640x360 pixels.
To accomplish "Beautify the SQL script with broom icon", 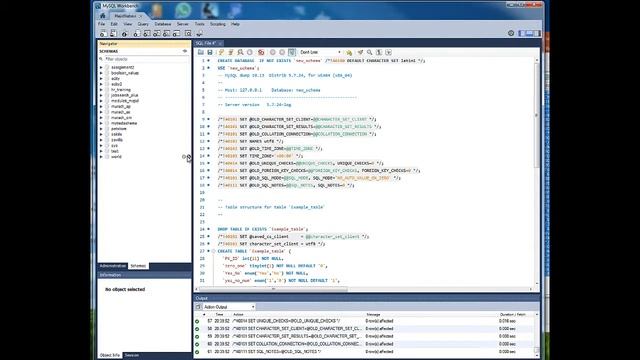I will click(360, 52).
